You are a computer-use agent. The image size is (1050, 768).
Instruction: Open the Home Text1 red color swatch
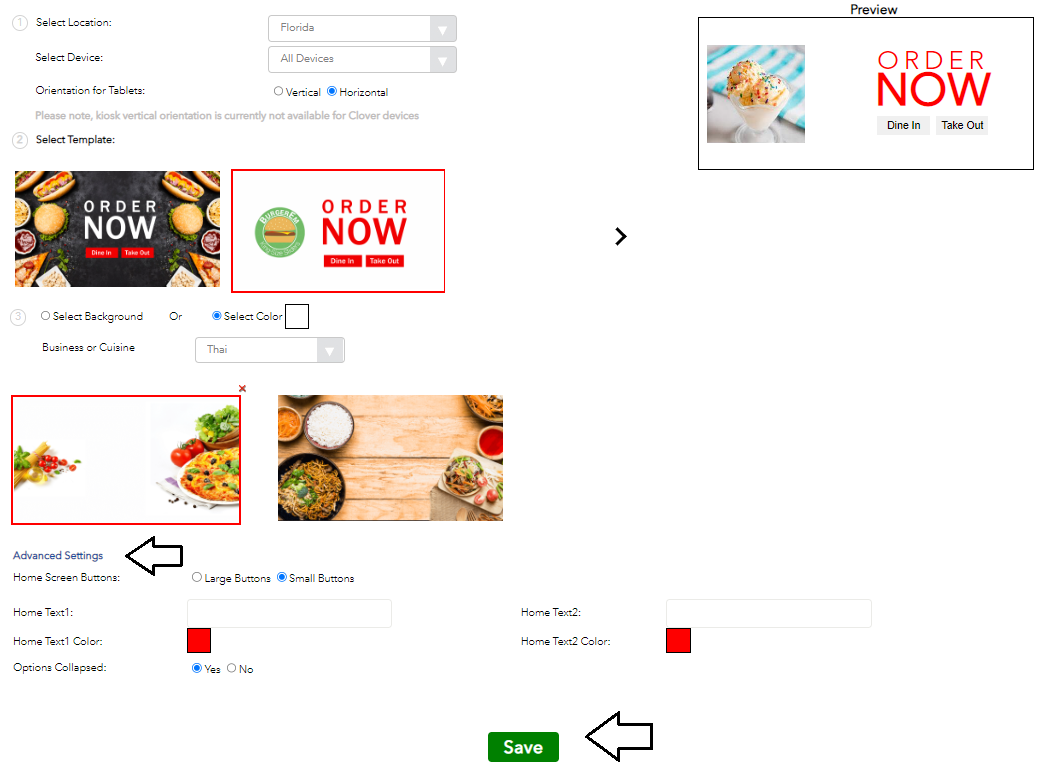[199, 640]
